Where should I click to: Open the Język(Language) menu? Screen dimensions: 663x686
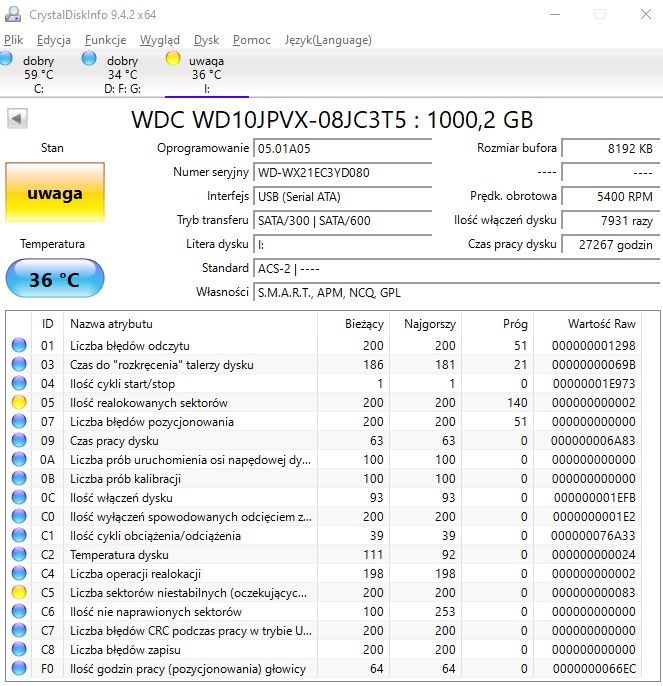(x=328, y=40)
